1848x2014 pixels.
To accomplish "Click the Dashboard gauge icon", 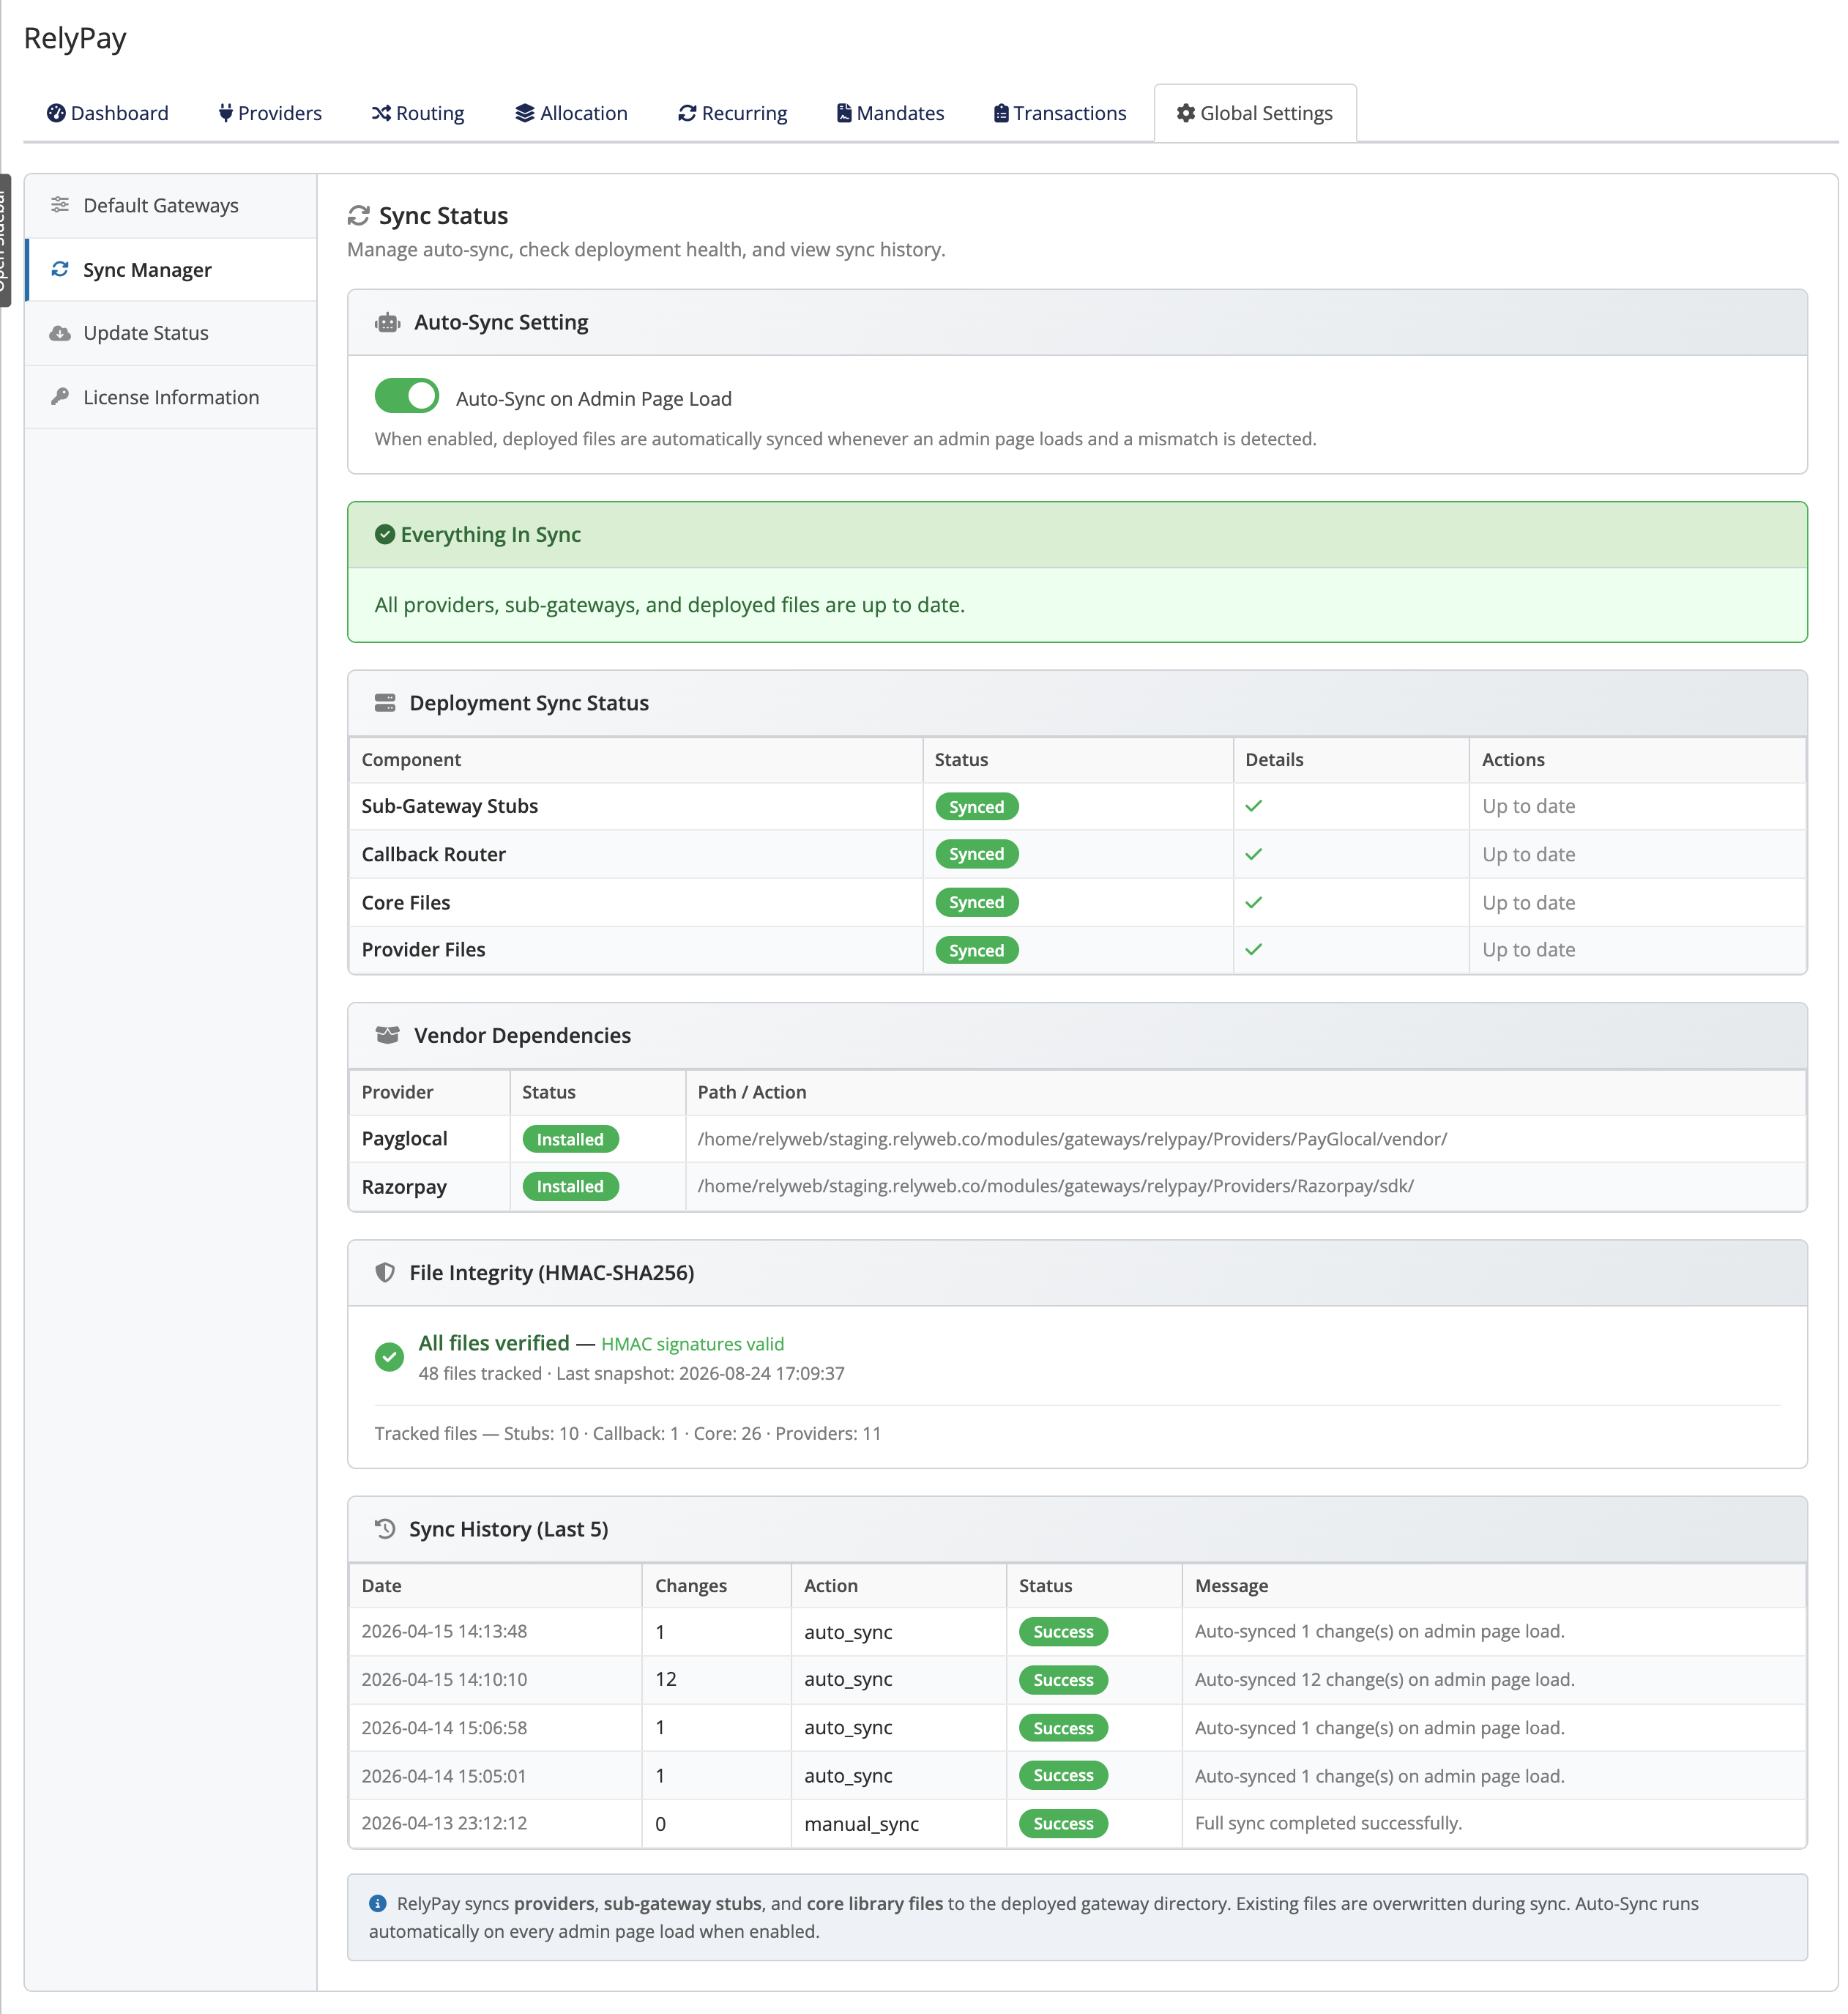I will coord(56,113).
